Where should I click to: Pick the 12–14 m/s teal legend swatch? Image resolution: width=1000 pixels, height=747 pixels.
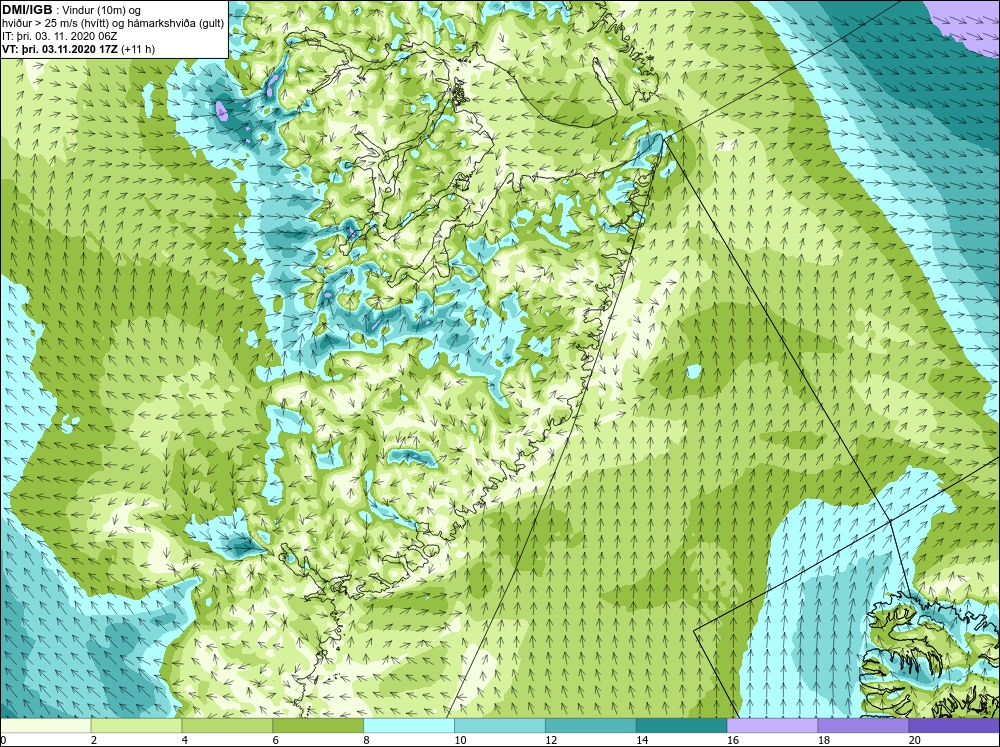point(591,726)
